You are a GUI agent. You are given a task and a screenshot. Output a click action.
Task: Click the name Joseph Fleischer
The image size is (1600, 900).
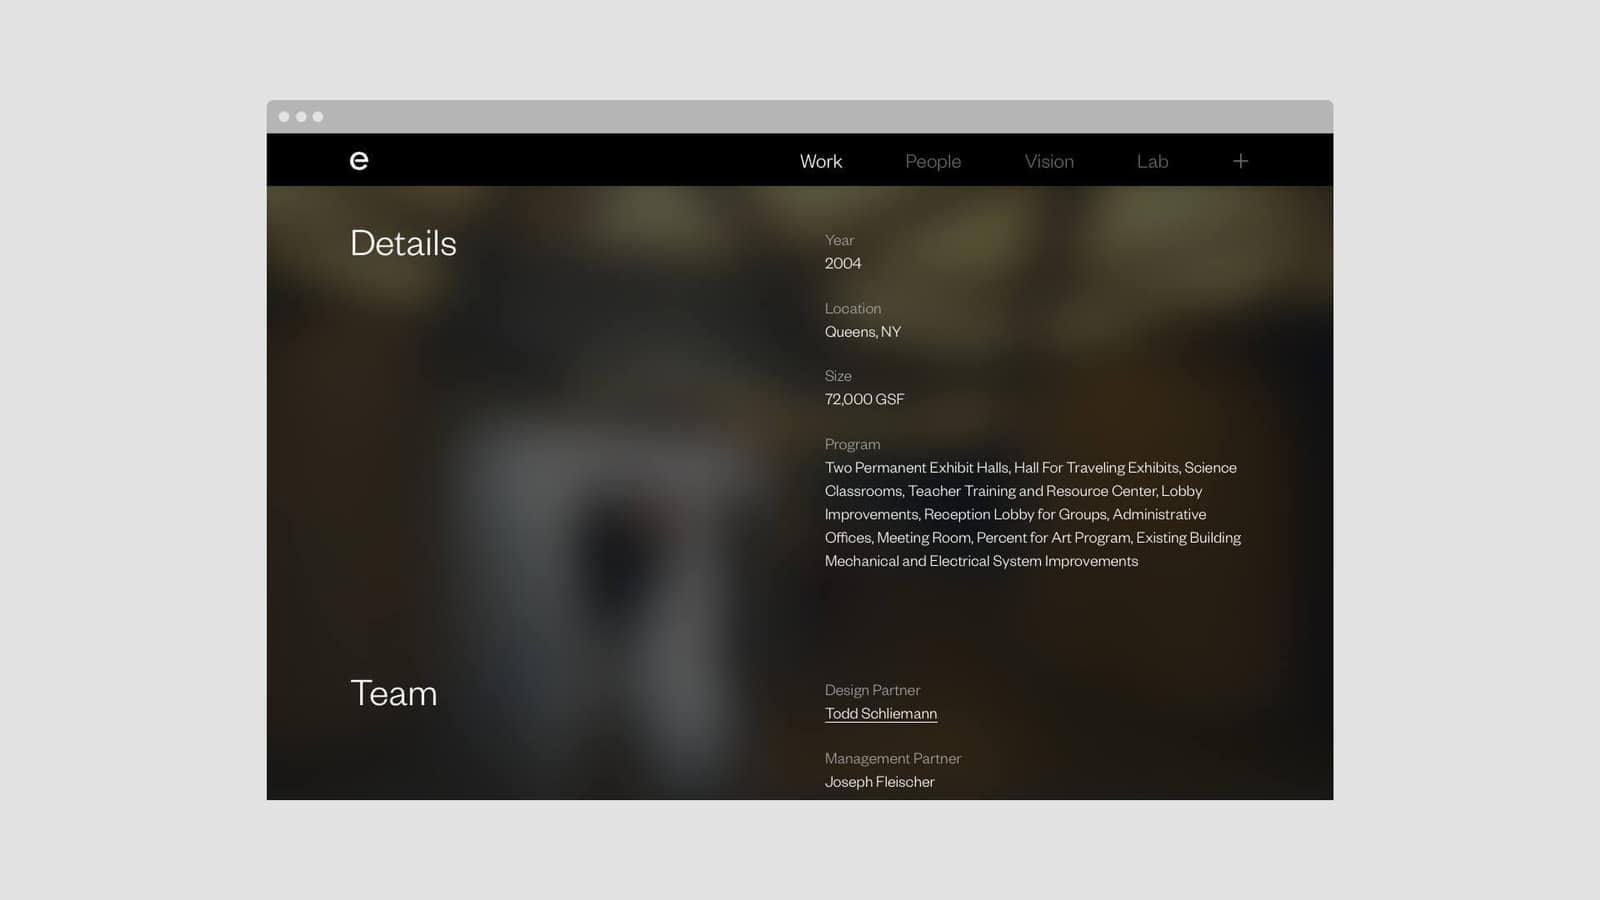click(x=879, y=781)
